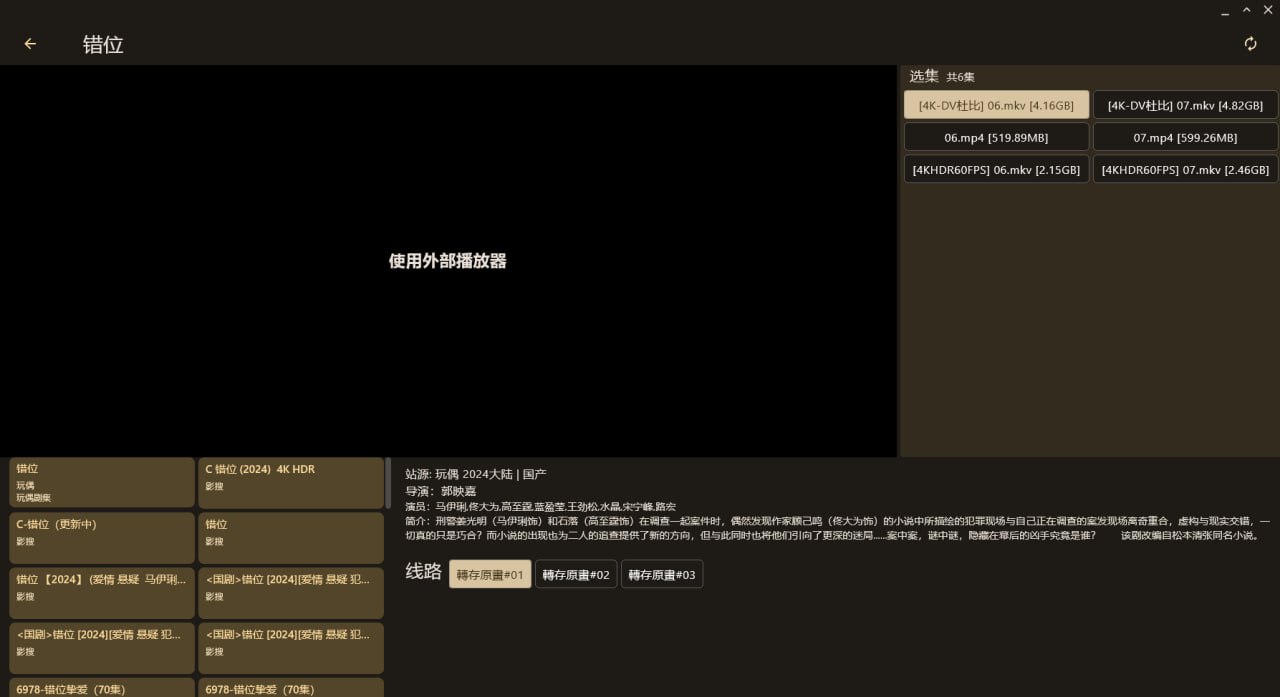The image size is (1280, 697).
Task: Play 07.mp4 [599.26MB] episode
Action: coord(1185,137)
